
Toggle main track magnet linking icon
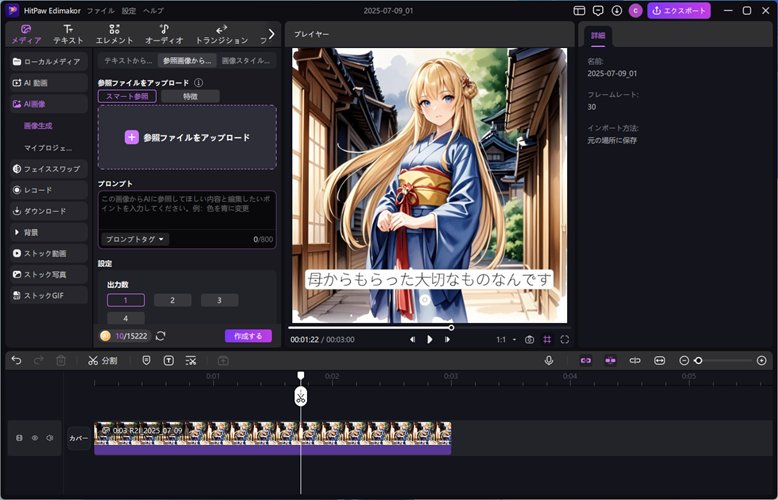pyautogui.click(x=585, y=361)
